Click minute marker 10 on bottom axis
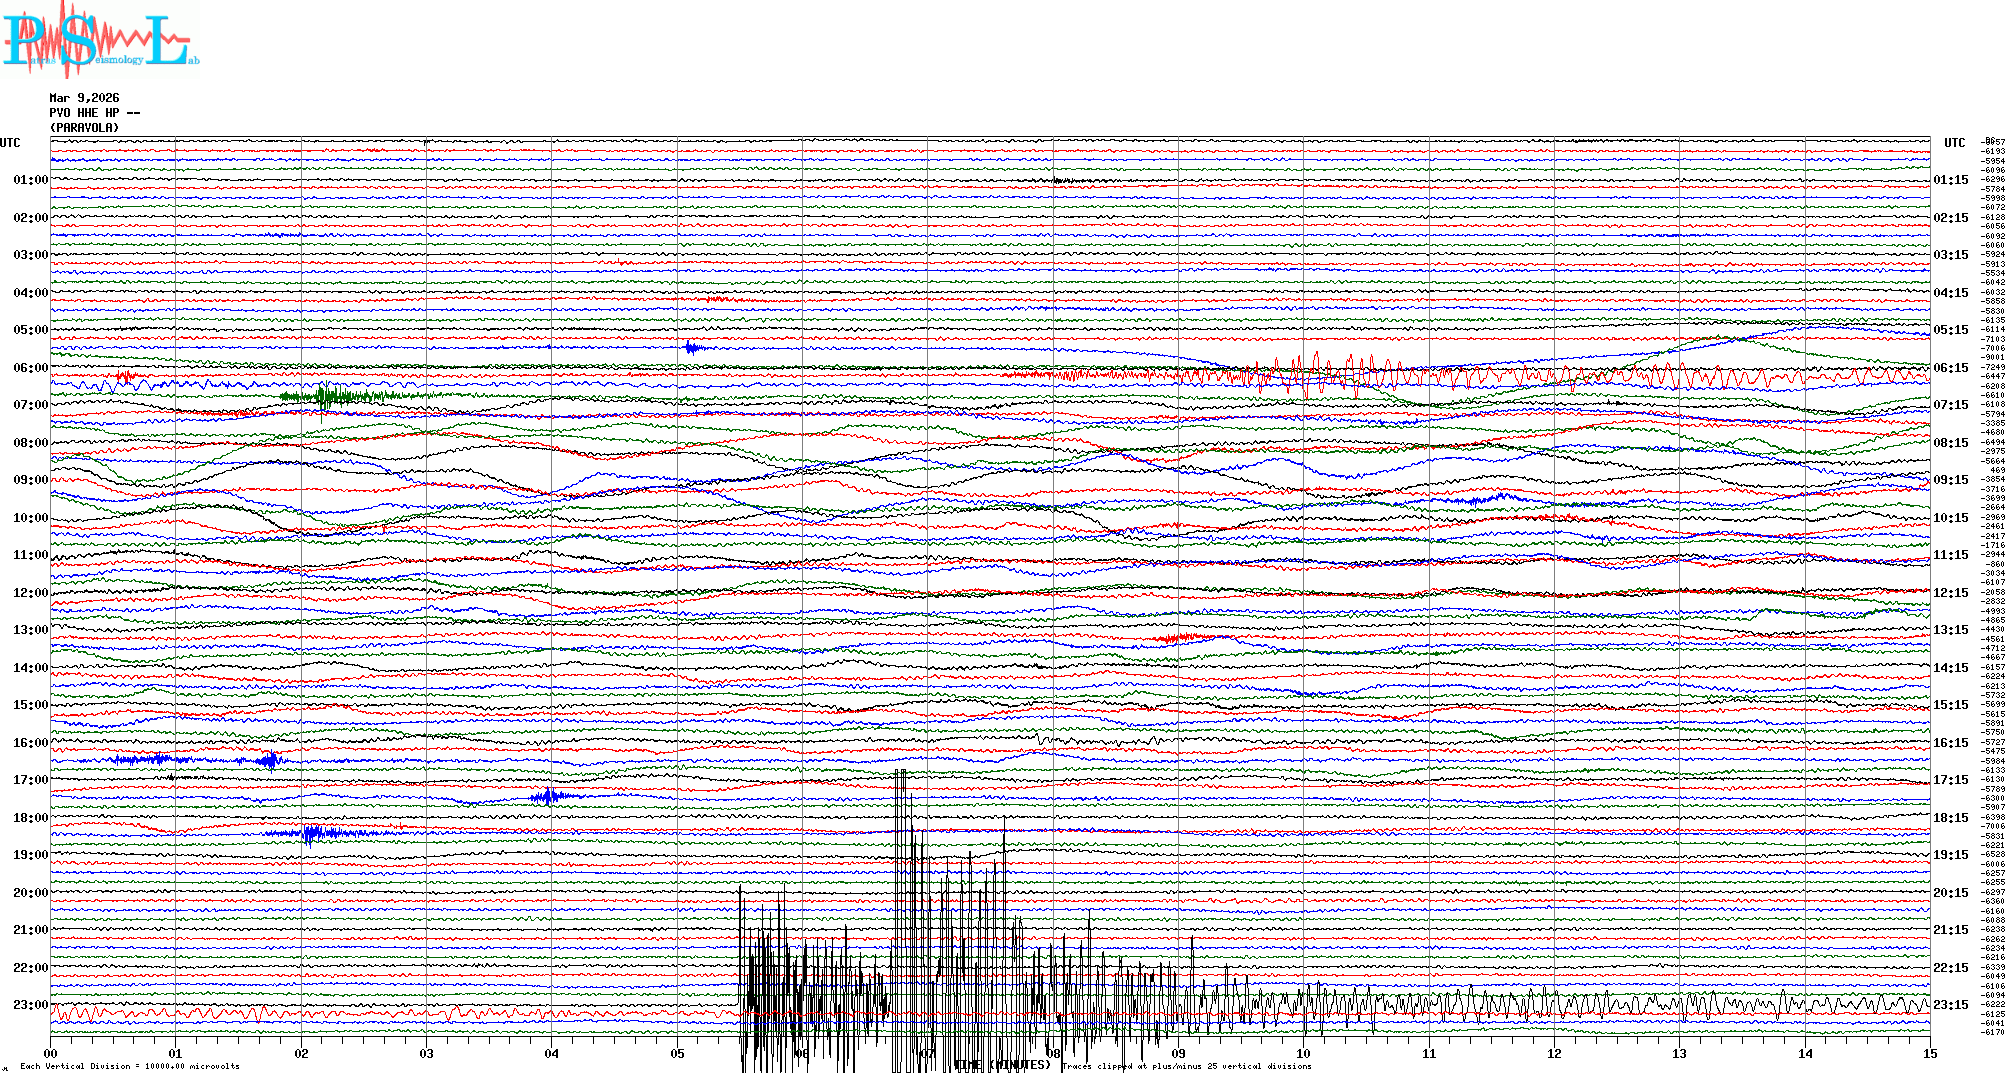This screenshot has width=2010, height=1080. (x=1303, y=1053)
